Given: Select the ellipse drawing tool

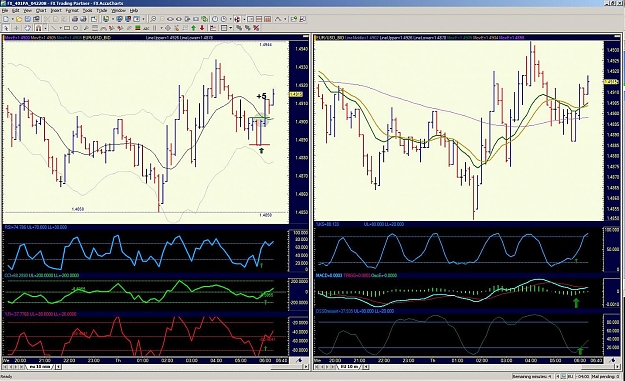Looking at the screenshot, I should pyautogui.click(x=75, y=28).
